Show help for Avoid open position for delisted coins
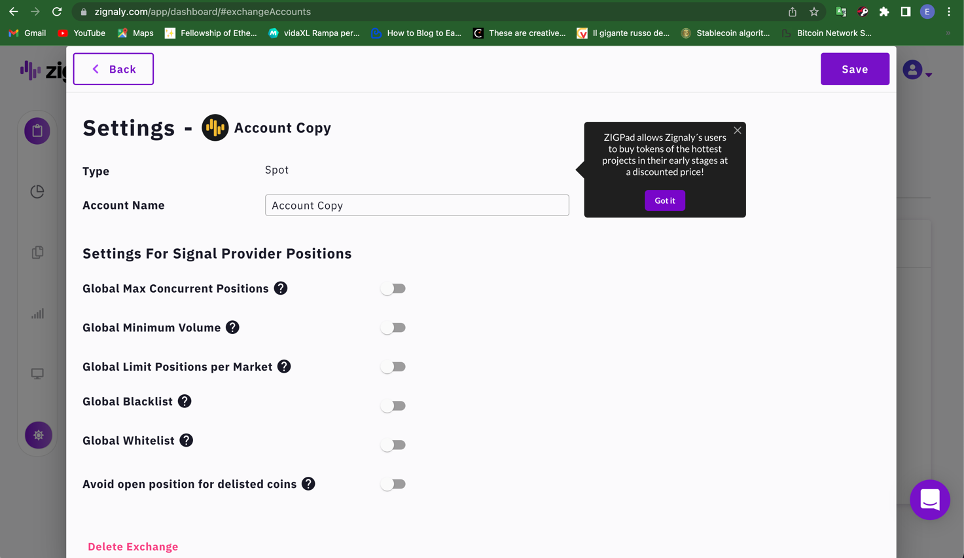The width and height of the screenshot is (964, 558). click(309, 484)
